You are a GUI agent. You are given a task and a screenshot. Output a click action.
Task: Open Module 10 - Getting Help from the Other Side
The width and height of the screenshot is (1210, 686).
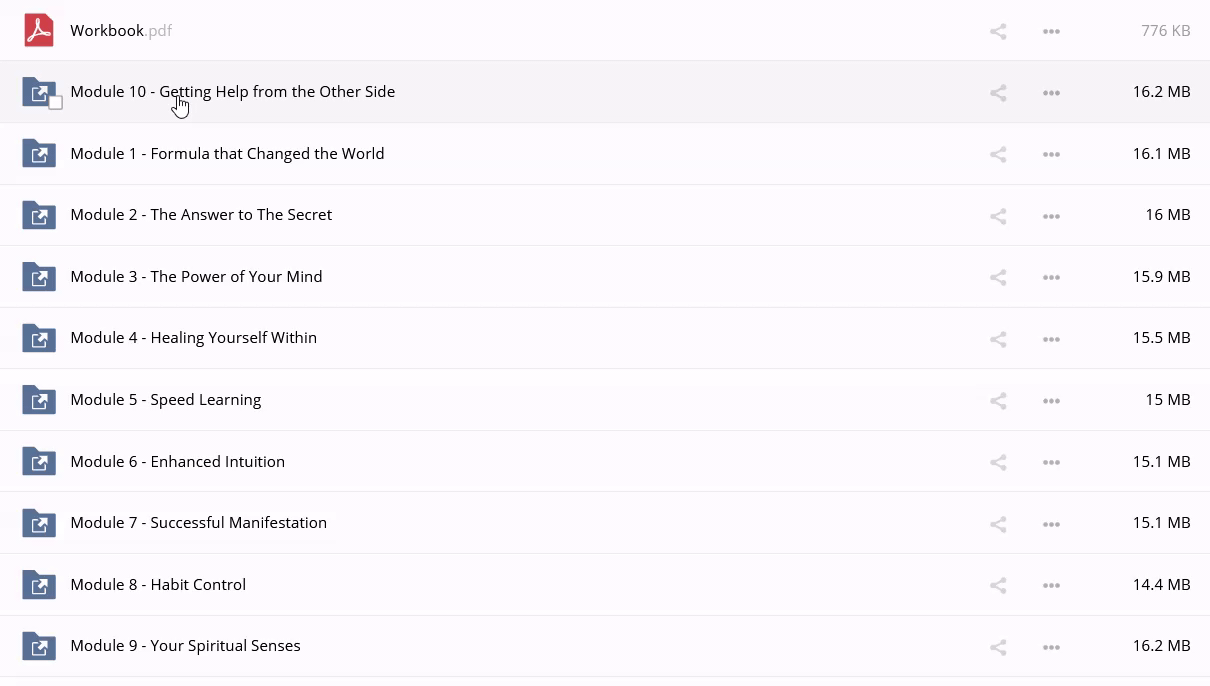tap(232, 92)
